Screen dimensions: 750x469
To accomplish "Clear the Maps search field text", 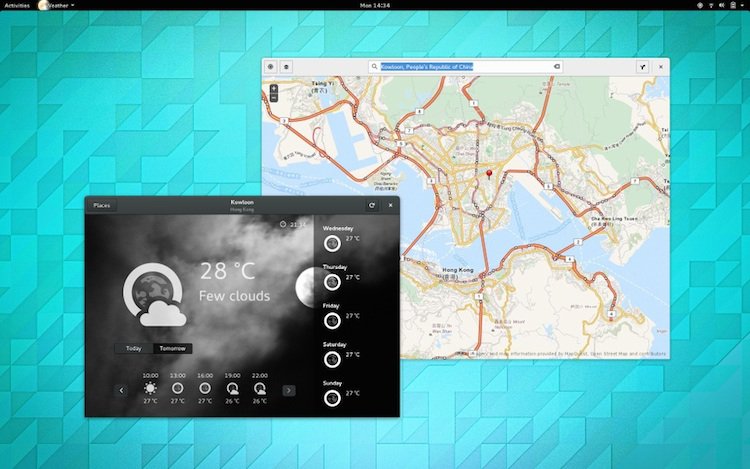I will pyautogui.click(x=557, y=66).
